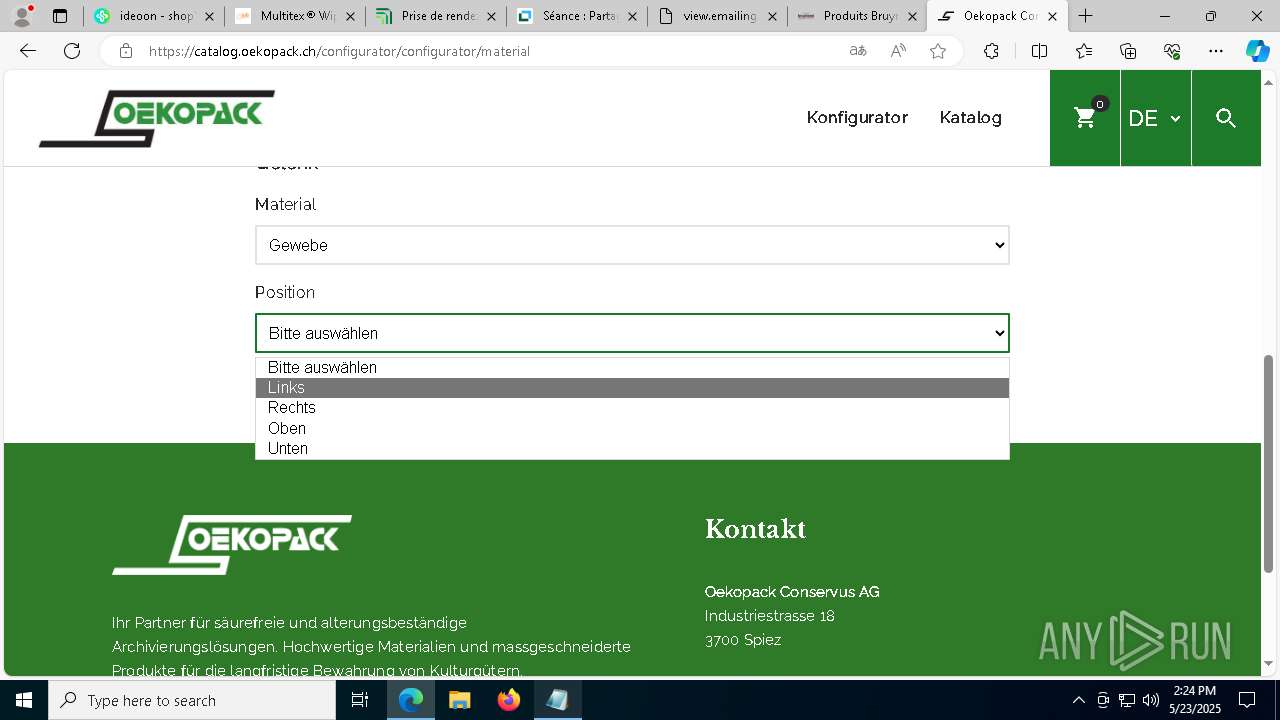Switch to the 'Séance : Parta' tab

click(x=577, y=16)
